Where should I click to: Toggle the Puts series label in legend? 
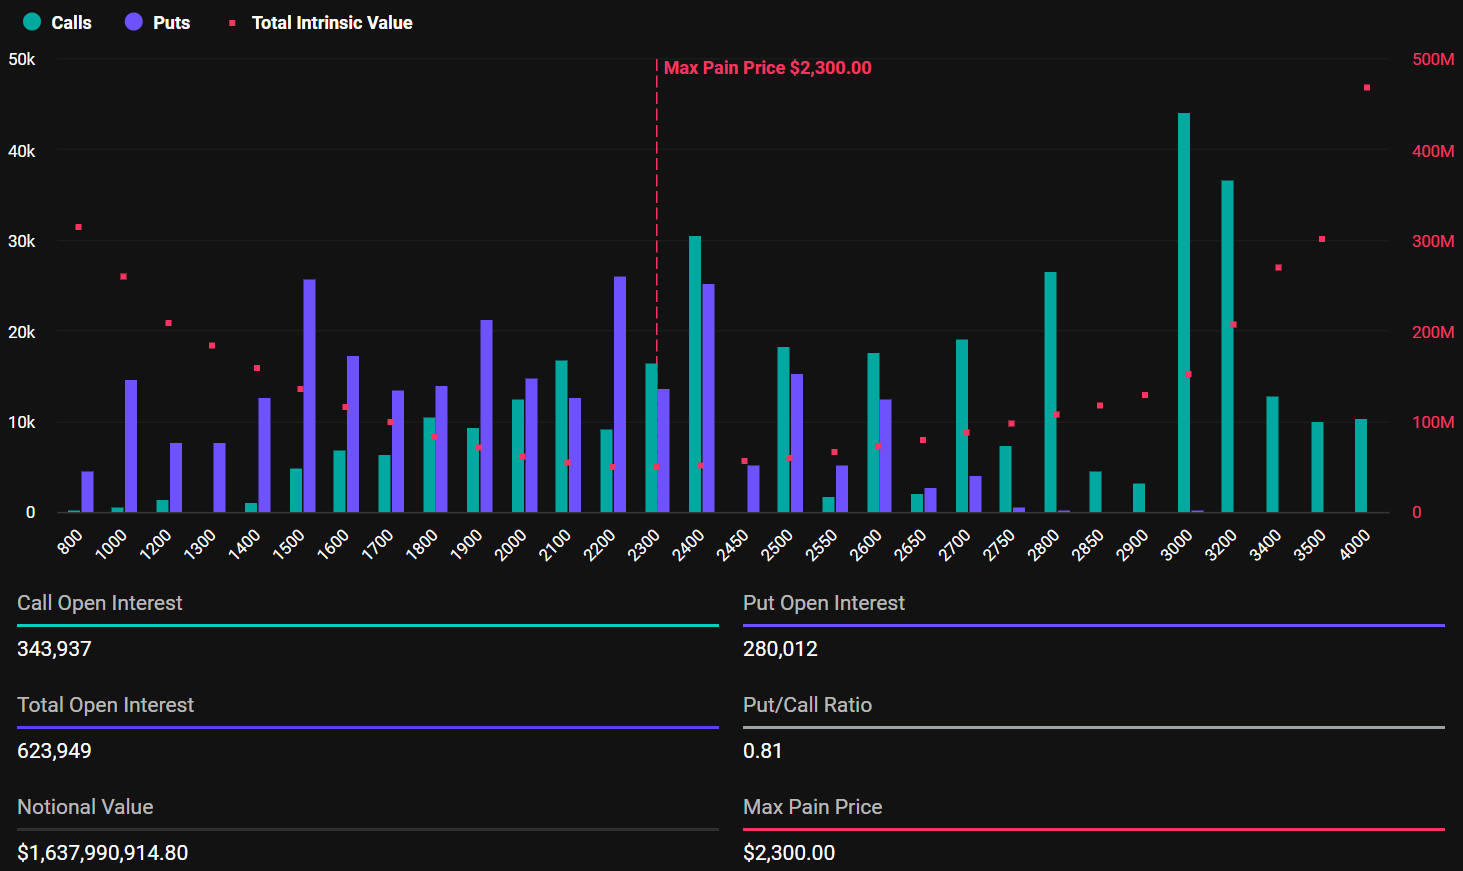click(171, 23)
